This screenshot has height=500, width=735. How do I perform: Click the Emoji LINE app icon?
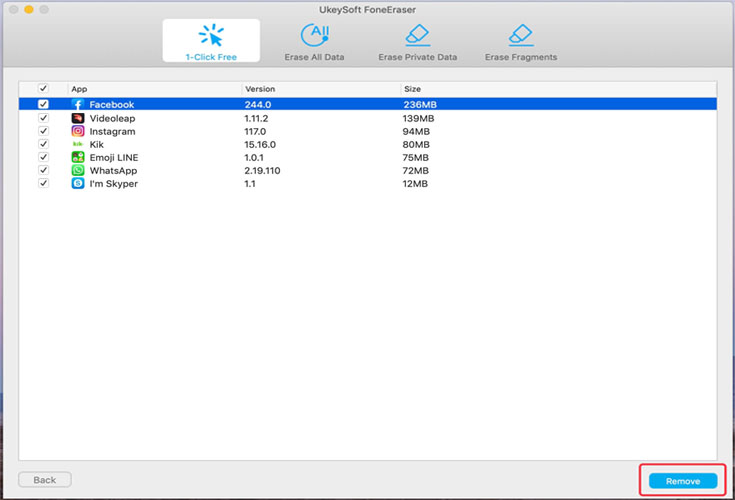coord(78,157)
